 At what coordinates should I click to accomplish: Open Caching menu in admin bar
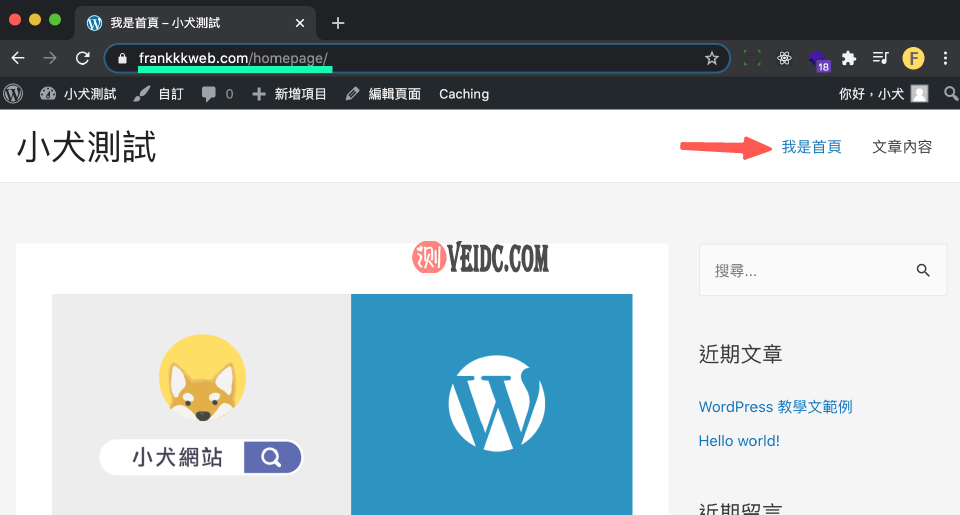(464, 94)
